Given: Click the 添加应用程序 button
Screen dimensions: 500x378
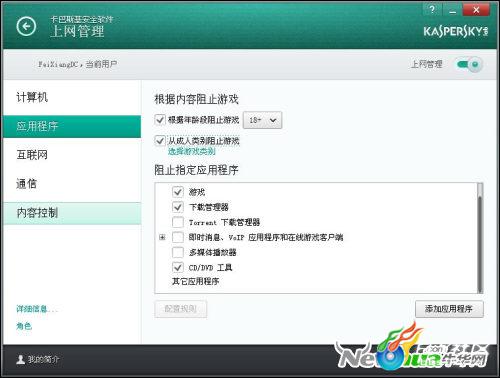Looking at the screenshot, I should point(449,309).
